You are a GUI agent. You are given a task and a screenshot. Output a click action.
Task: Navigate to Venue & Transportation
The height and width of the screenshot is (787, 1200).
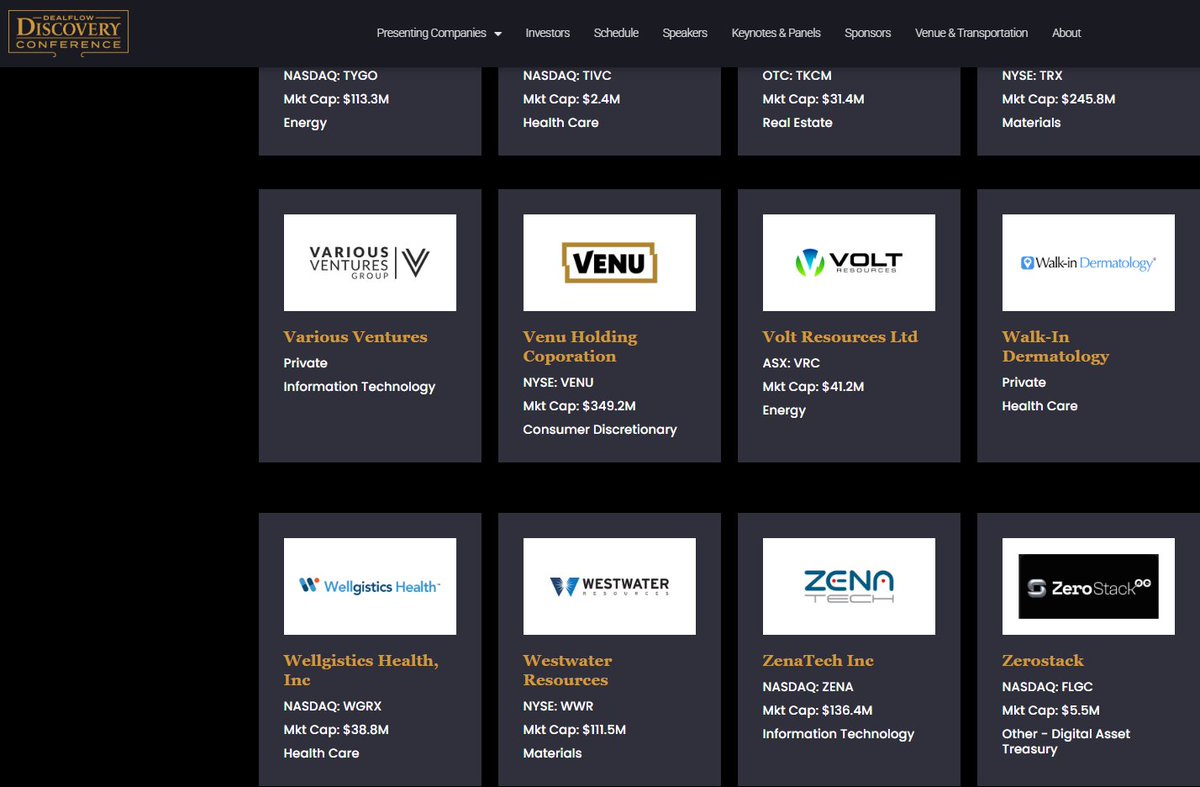[x=971, y=33]
